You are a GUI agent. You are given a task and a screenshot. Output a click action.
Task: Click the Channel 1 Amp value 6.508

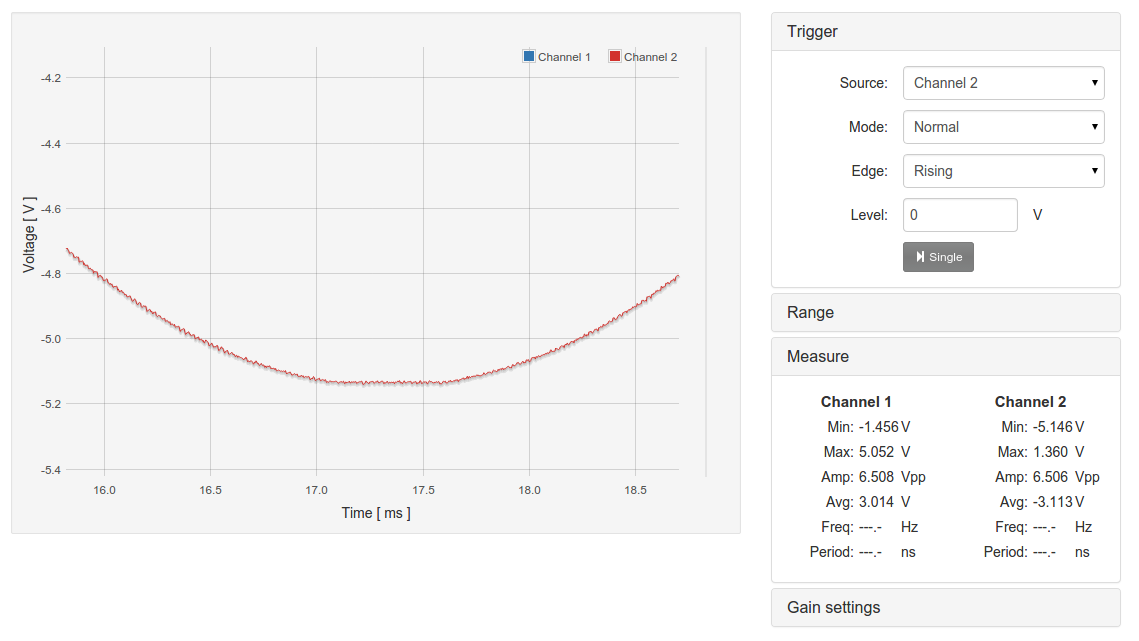pyautogui.click(x=876, y=477)
